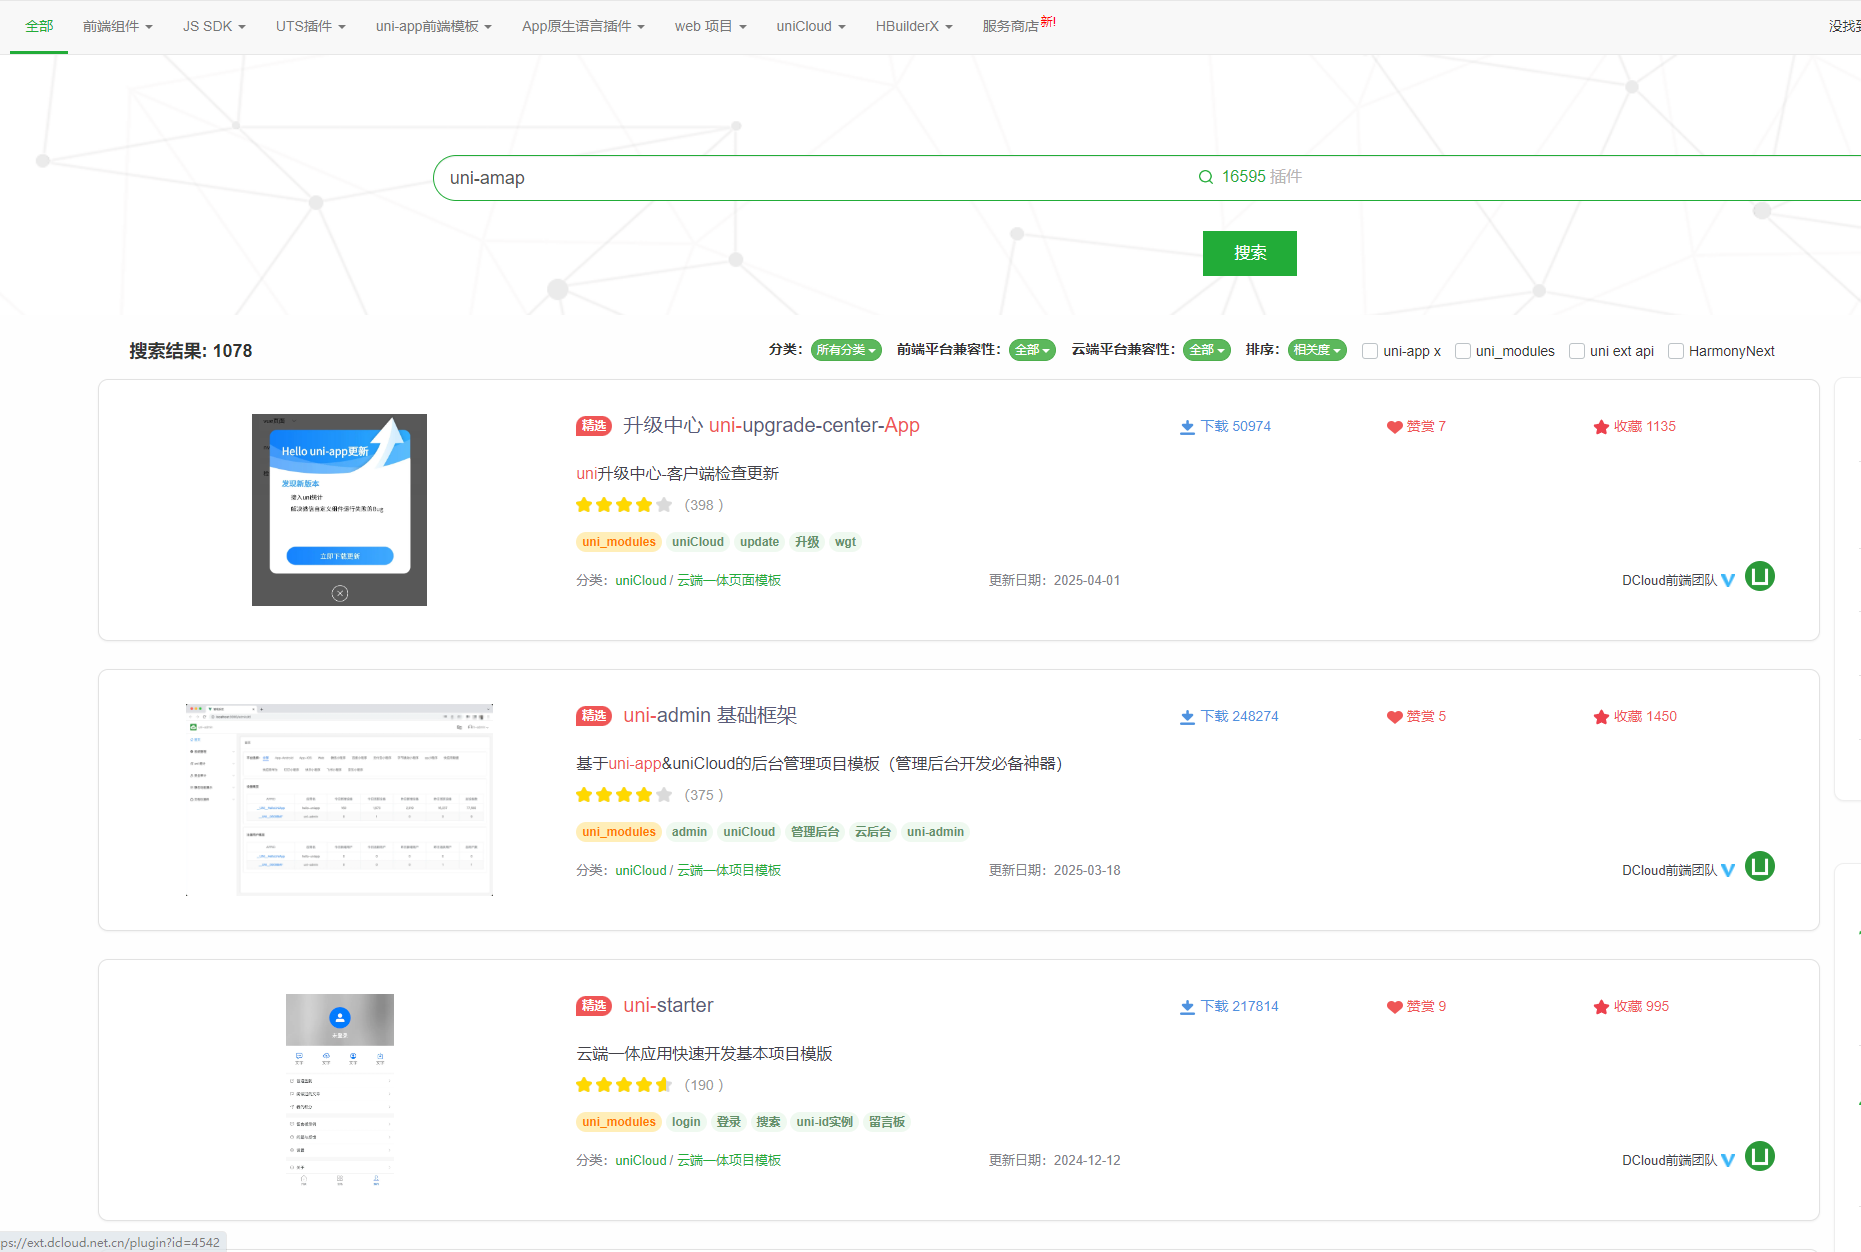This screenshot has height=1252, width=1861.
Task: Click heart 赞赏 icon for uni-upgrade-center-App
Action: 1394,427
